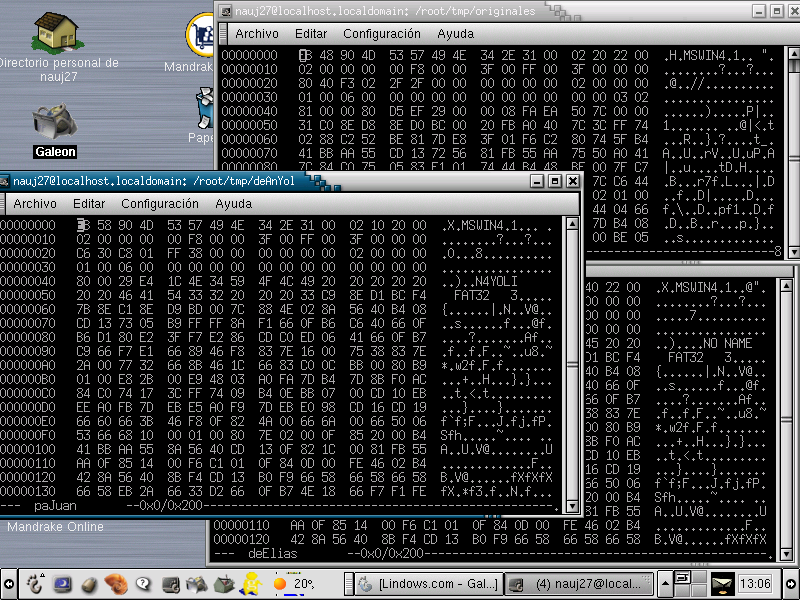Switch to (4) nauj27@local taskbar button
Image resolution: width=800 pixels, height=600 pixels.
579,584
